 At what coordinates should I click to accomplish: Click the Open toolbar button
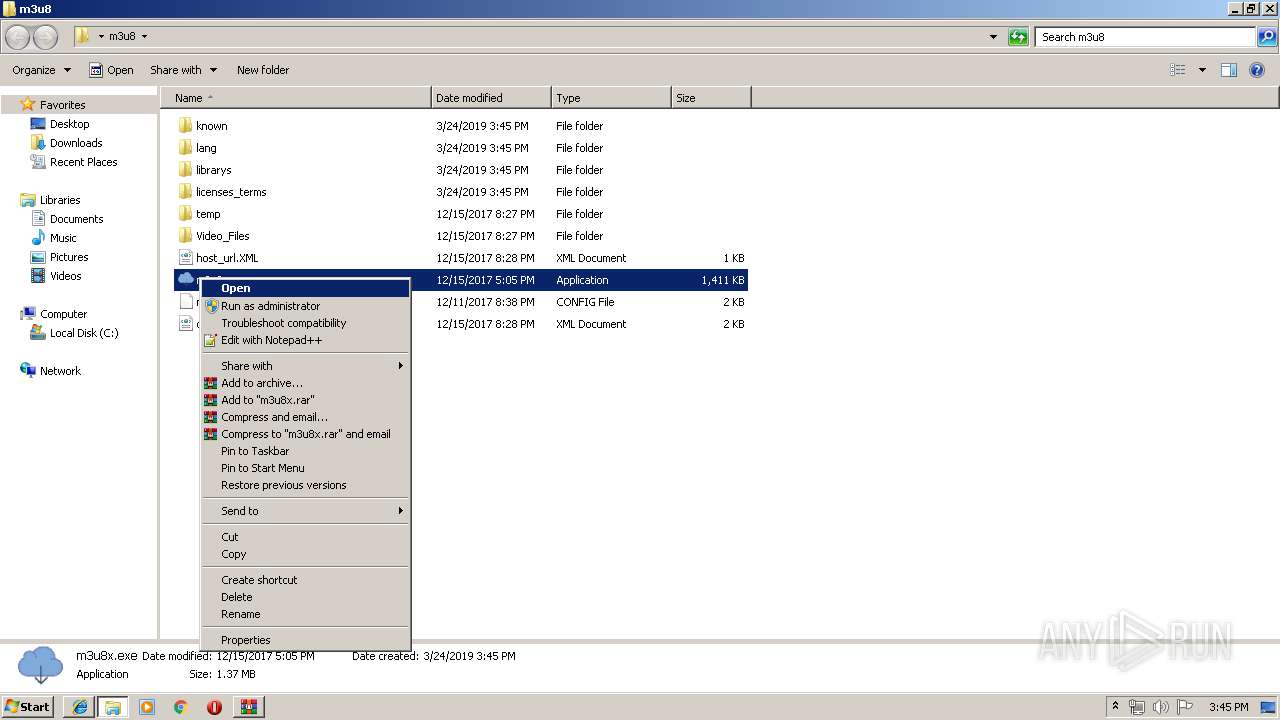[x=111, y=70]
